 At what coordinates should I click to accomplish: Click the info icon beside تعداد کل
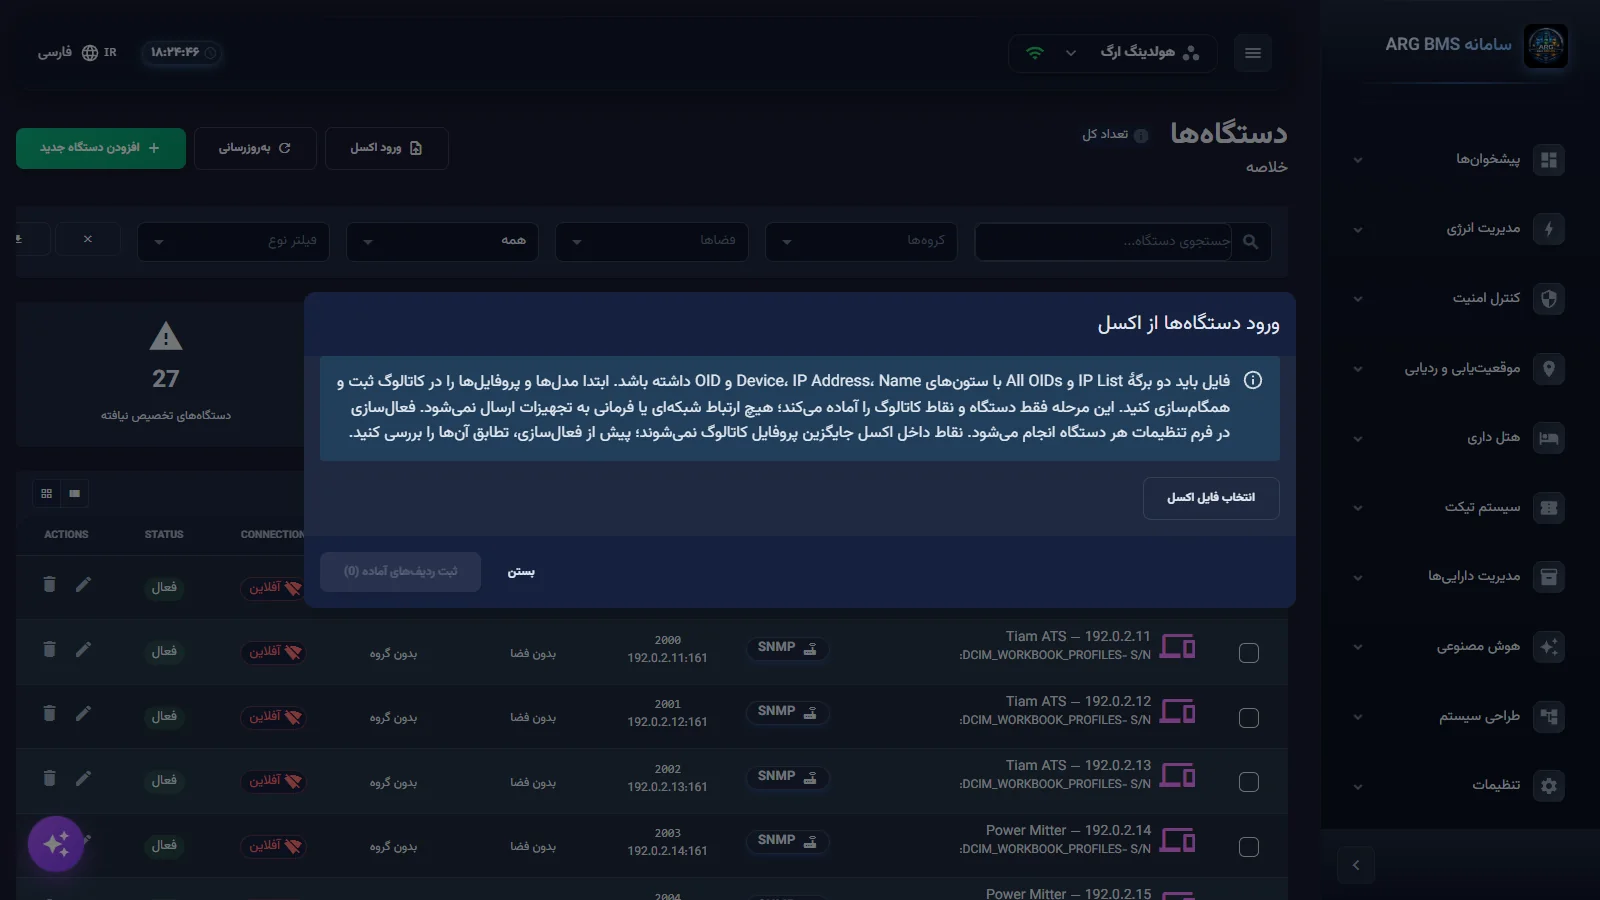tap(1141, 136)
